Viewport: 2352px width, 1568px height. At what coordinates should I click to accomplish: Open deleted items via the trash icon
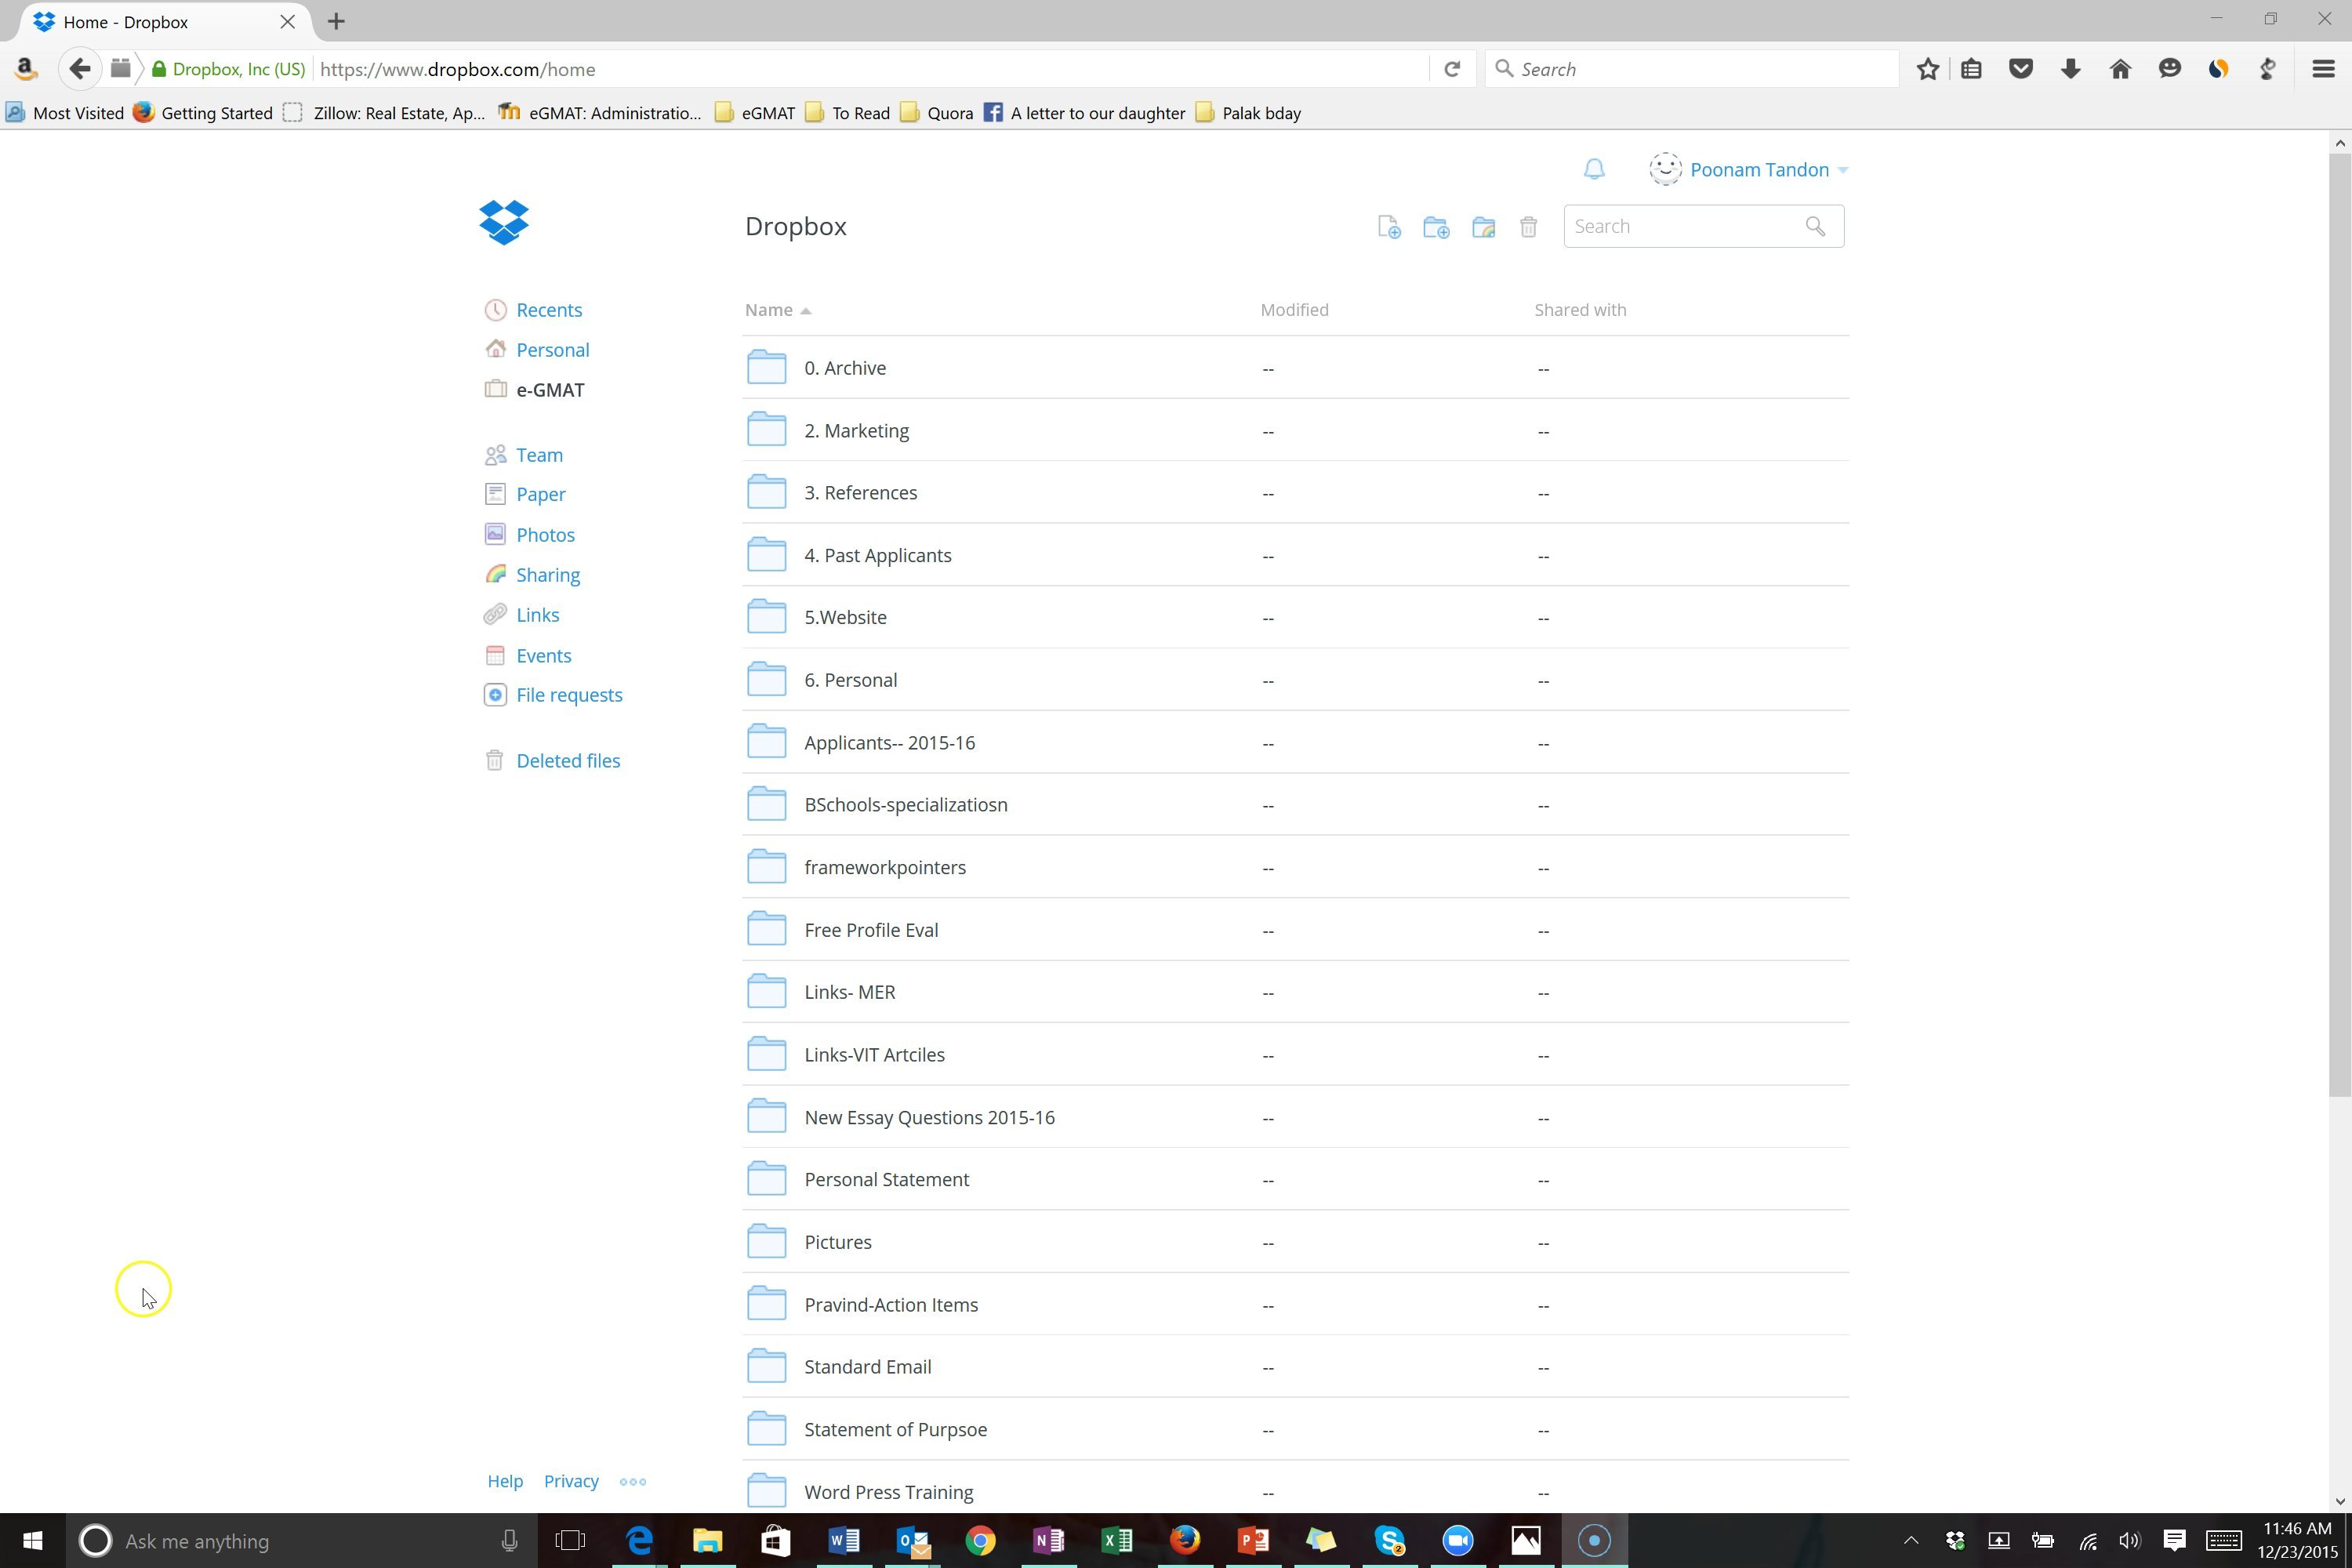pos(1528,227)
